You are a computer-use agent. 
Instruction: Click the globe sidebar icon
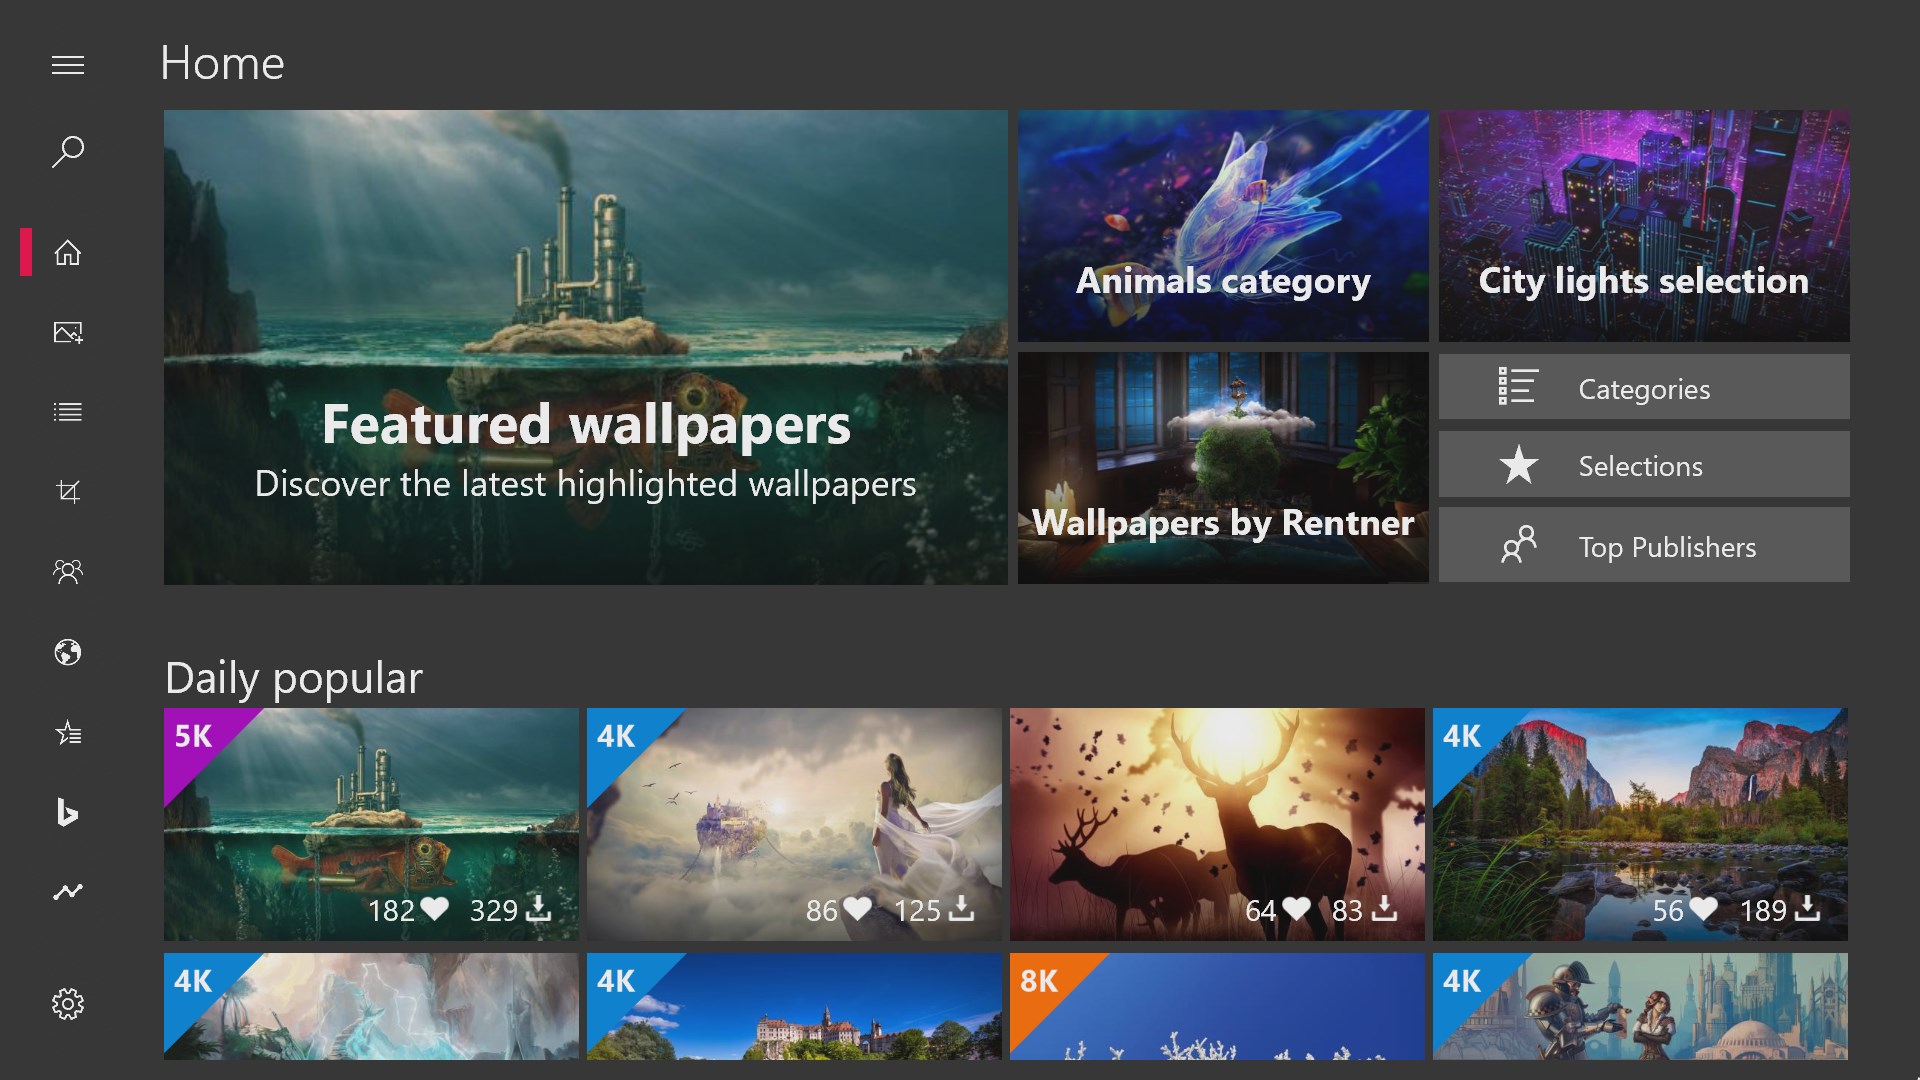click(x=68, y=652)
